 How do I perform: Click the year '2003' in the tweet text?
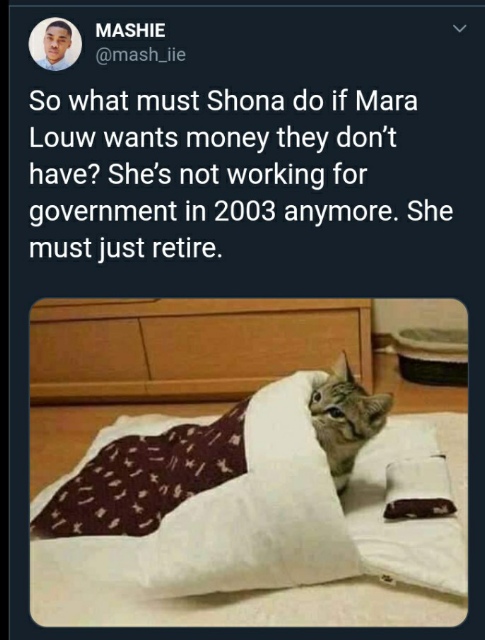pos(244,212)
